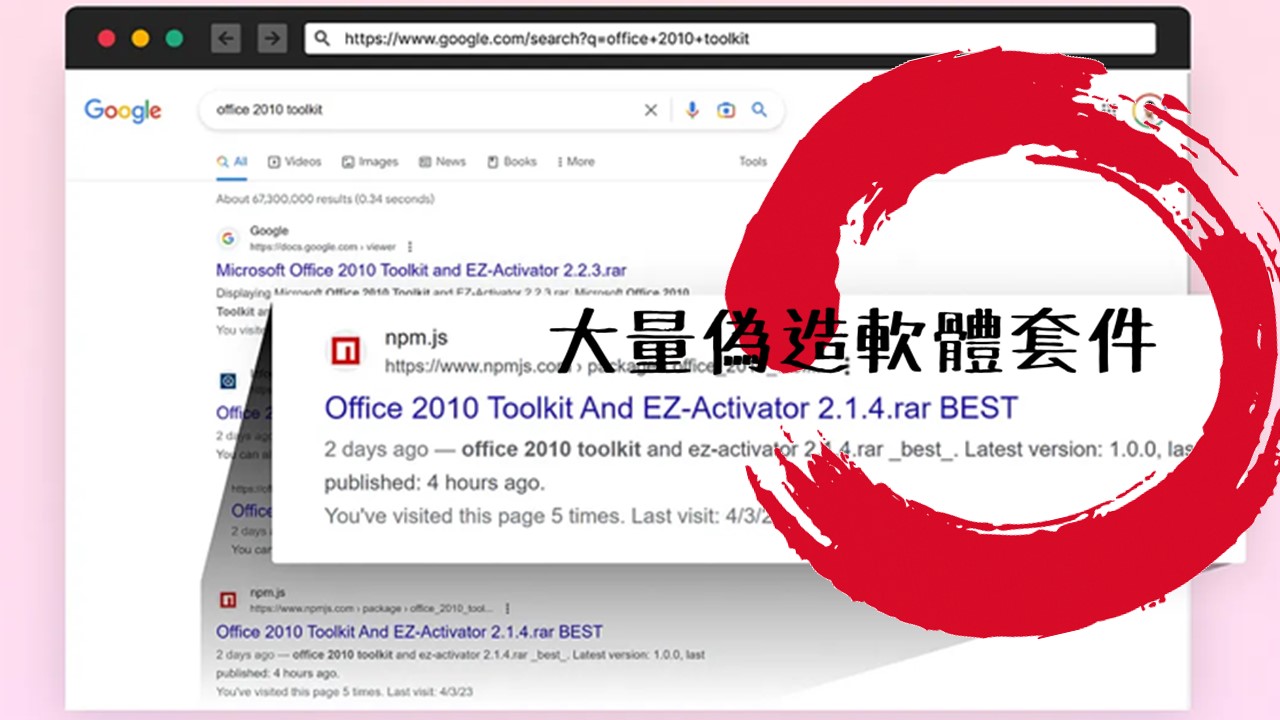Click the small npm.js favicon in bottom result
The width and height of the screenshot is (1280, 720).
tap(228, 599)
